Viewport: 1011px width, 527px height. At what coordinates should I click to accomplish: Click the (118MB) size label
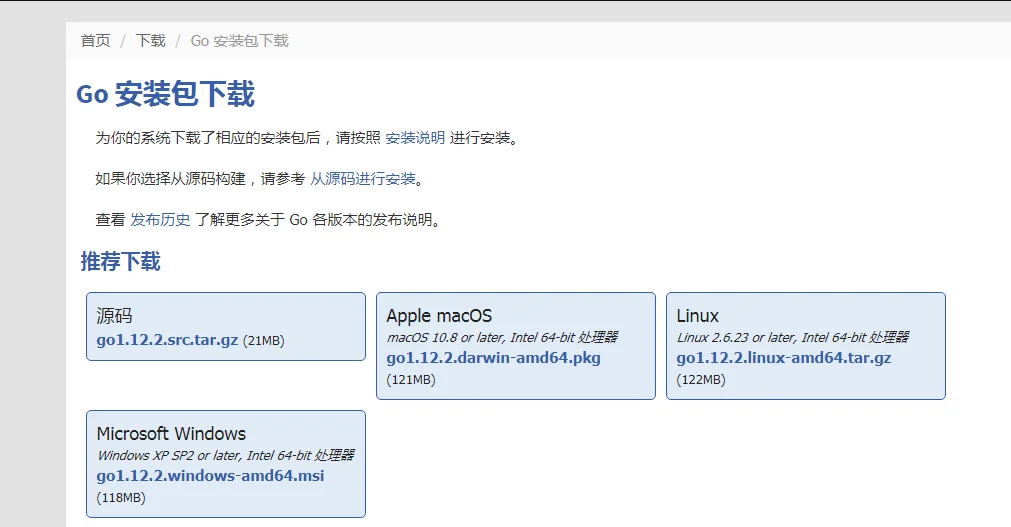tap(121, 497)
